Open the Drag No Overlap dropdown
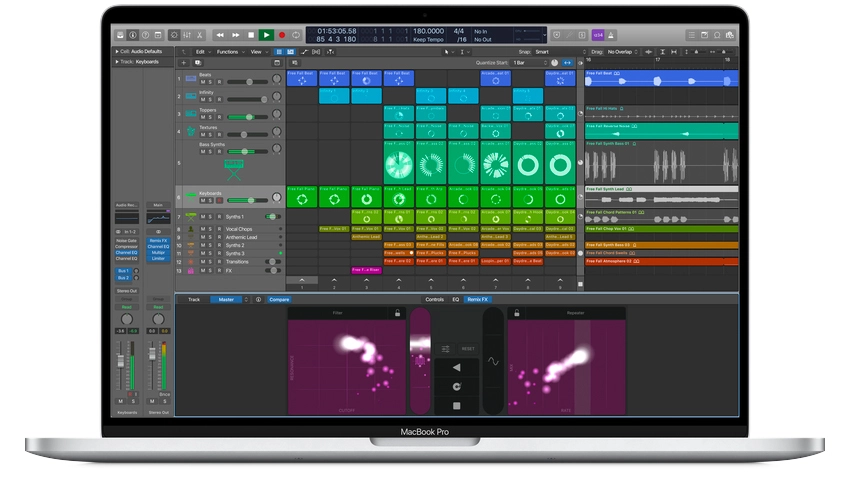This screenshot has width=850, height=478. (x=622, y=52)
